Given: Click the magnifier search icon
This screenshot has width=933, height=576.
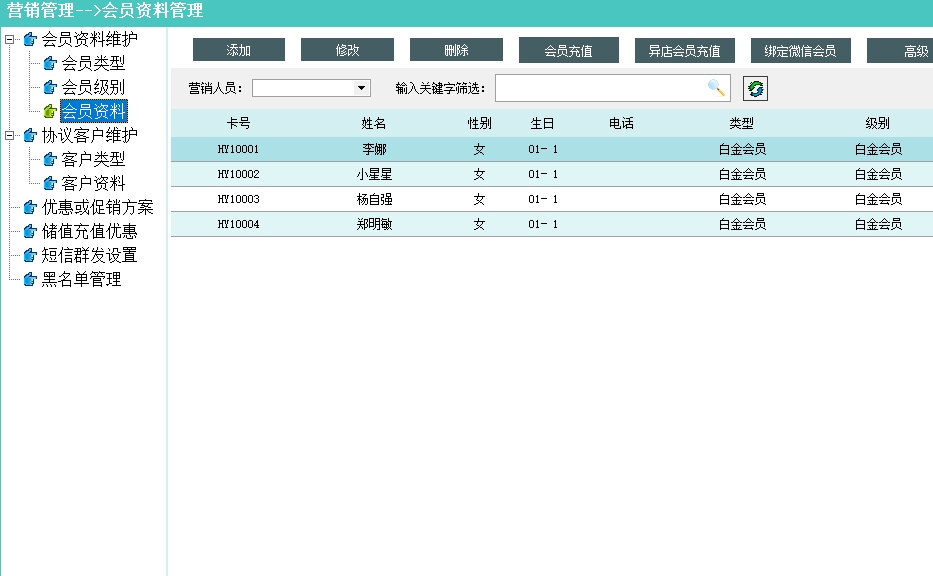Looking at the screenshot, I should tap(716, 88).
